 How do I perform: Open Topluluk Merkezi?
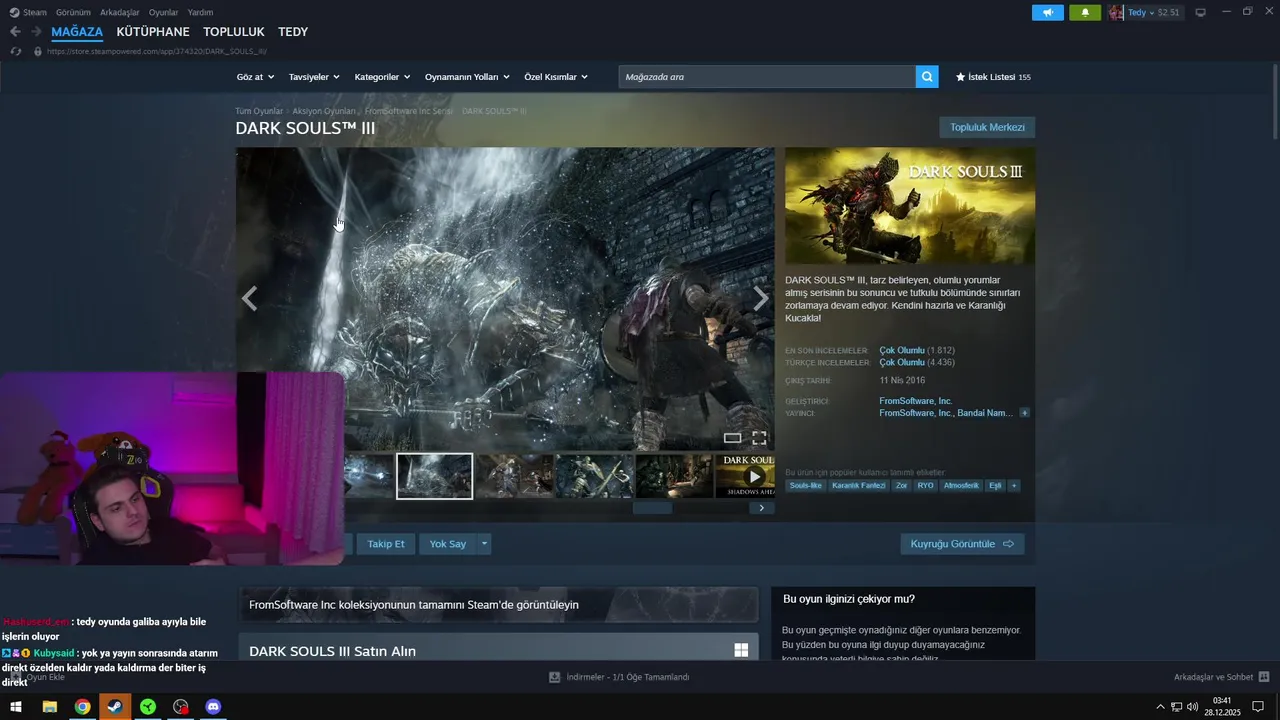[987, 127]
